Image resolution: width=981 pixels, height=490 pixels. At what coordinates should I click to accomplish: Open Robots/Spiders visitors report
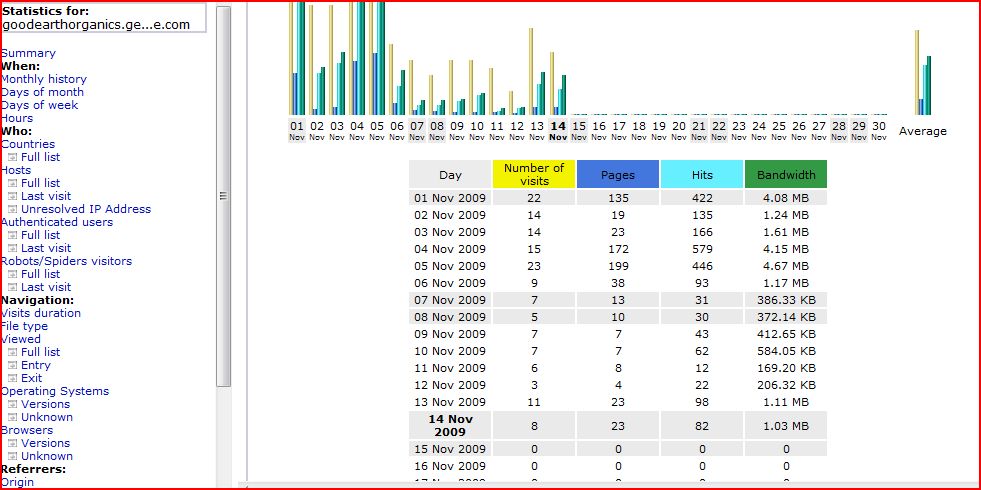pyautogui.click(x=67, y=261)
